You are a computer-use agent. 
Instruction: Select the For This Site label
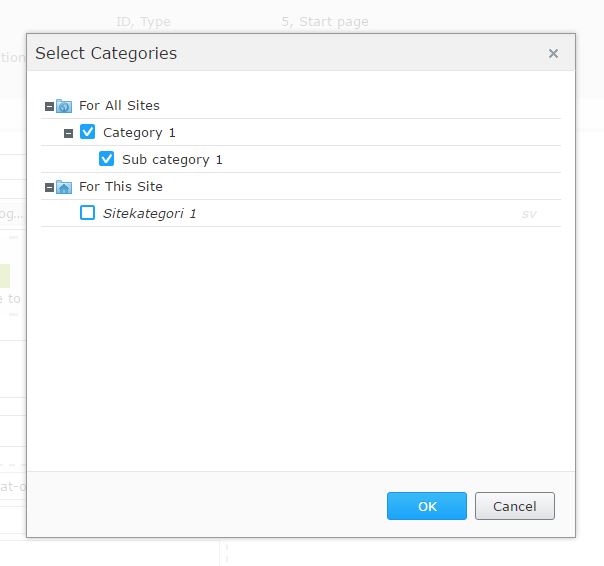pos(121,186)
